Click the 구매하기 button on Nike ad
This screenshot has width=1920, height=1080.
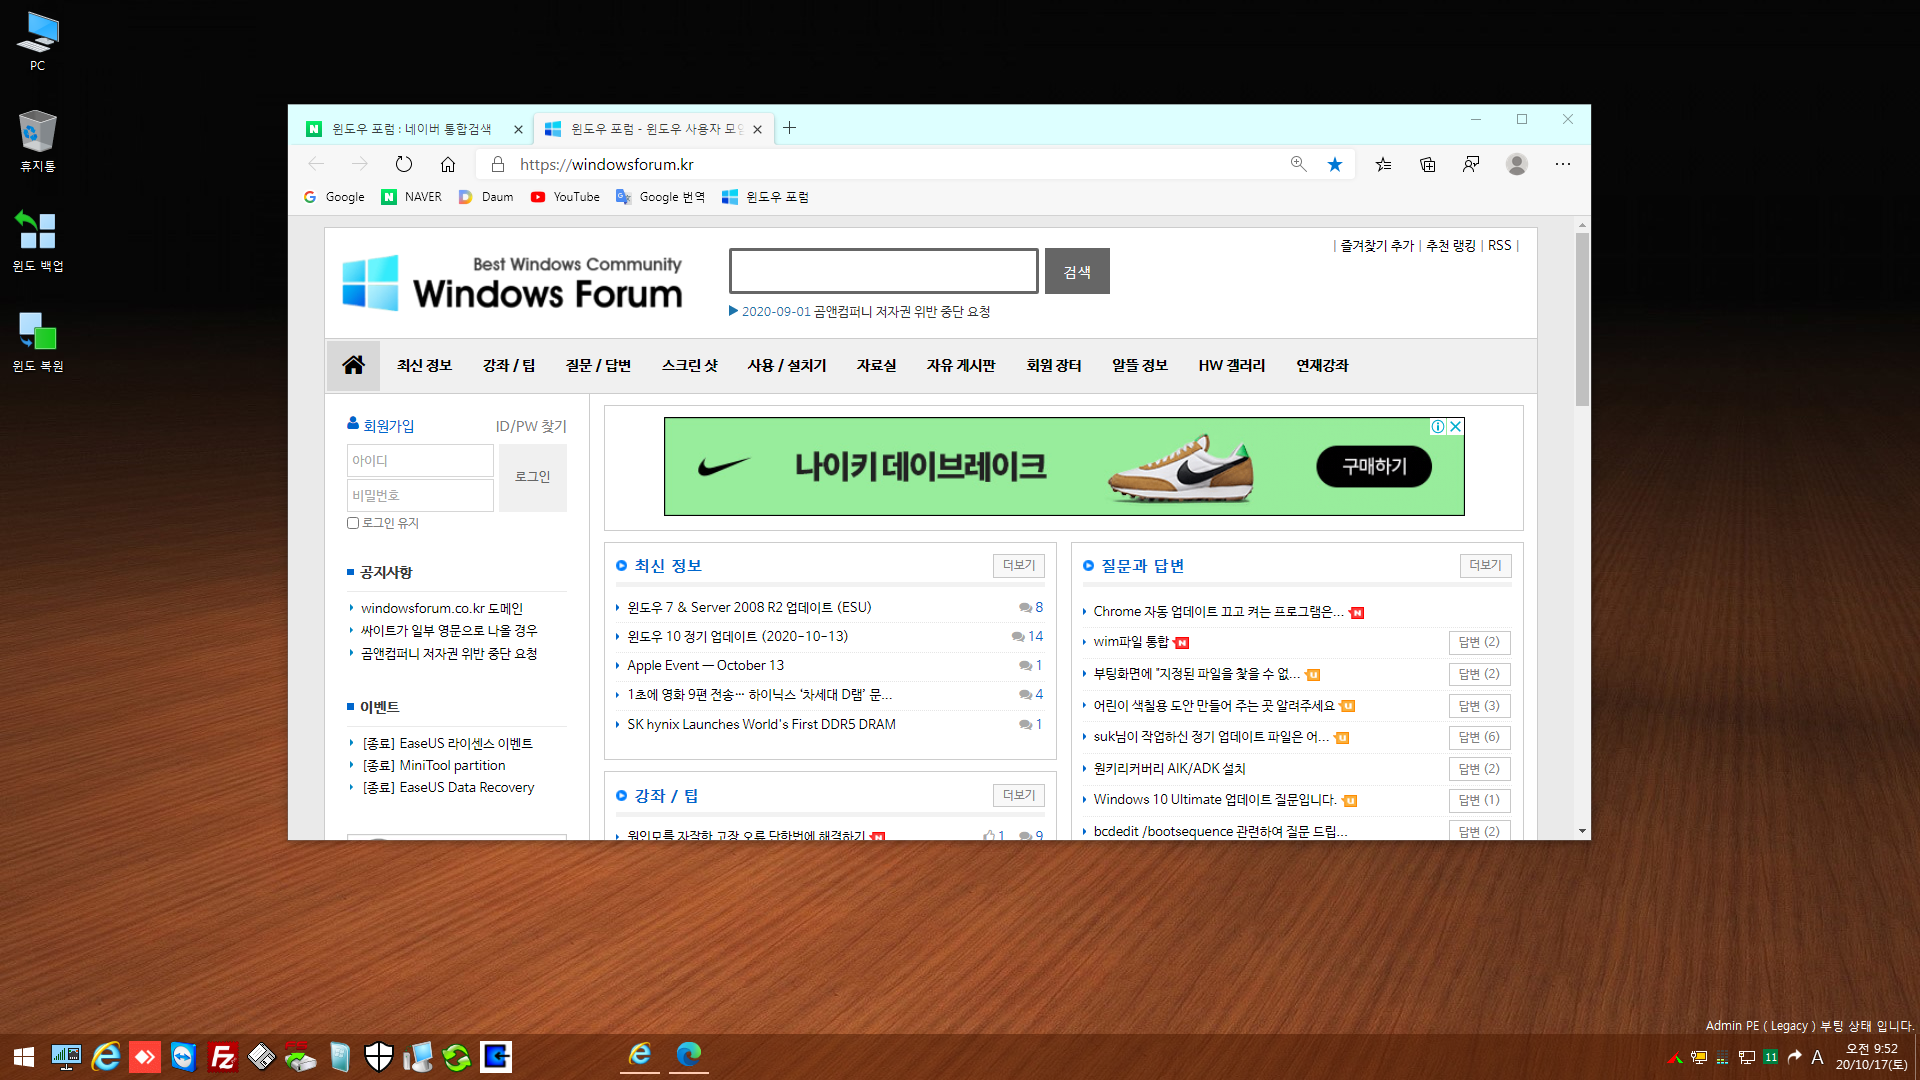(1374, 466)
